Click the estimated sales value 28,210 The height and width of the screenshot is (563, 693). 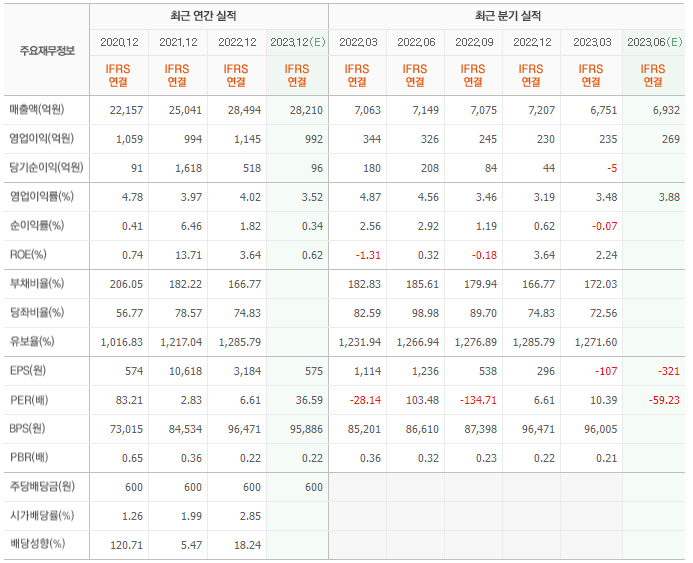306,110
